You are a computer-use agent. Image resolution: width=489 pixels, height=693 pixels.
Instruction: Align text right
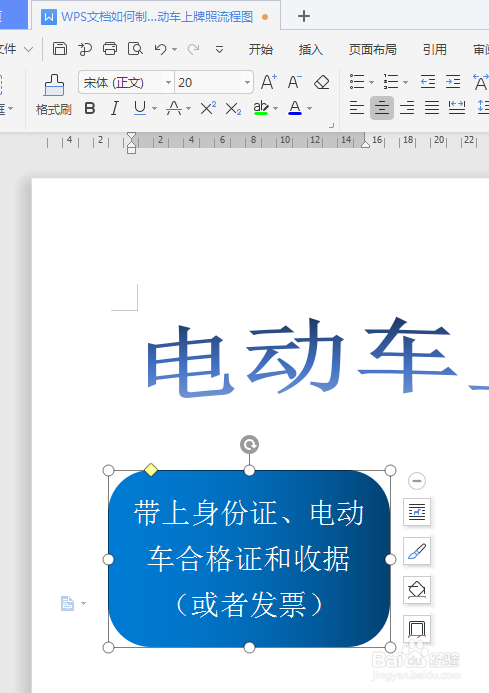coord(407,108)
